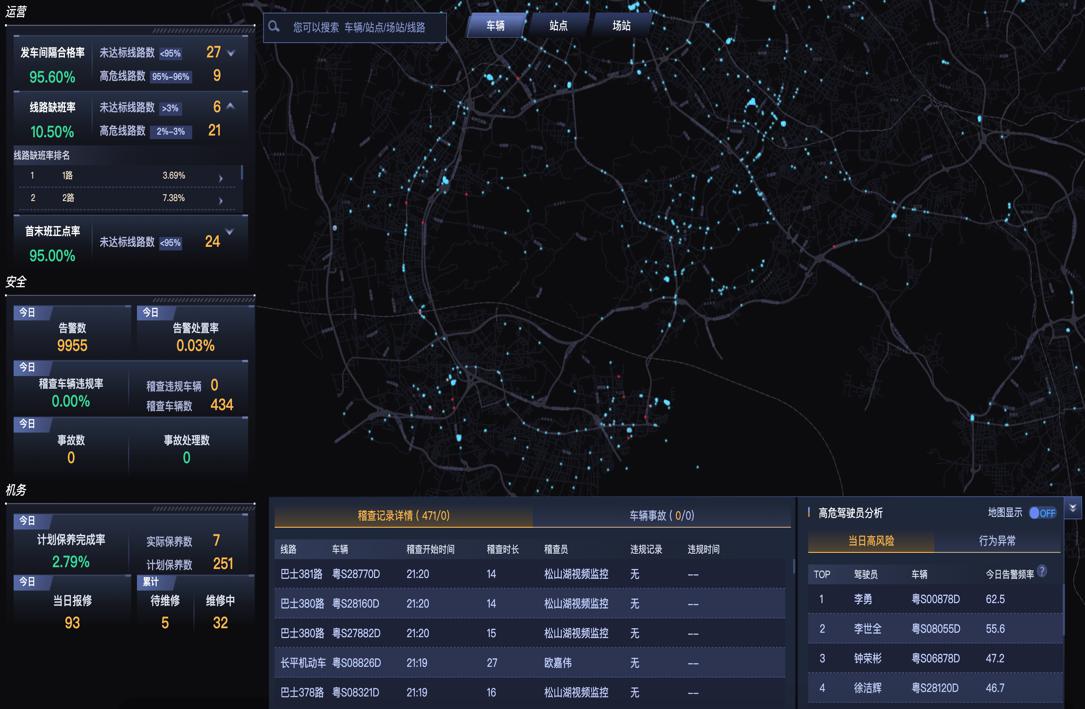Toggle the 地图显示 OFF switch
Screen dimensions: 1085x709
(1042, 513)
